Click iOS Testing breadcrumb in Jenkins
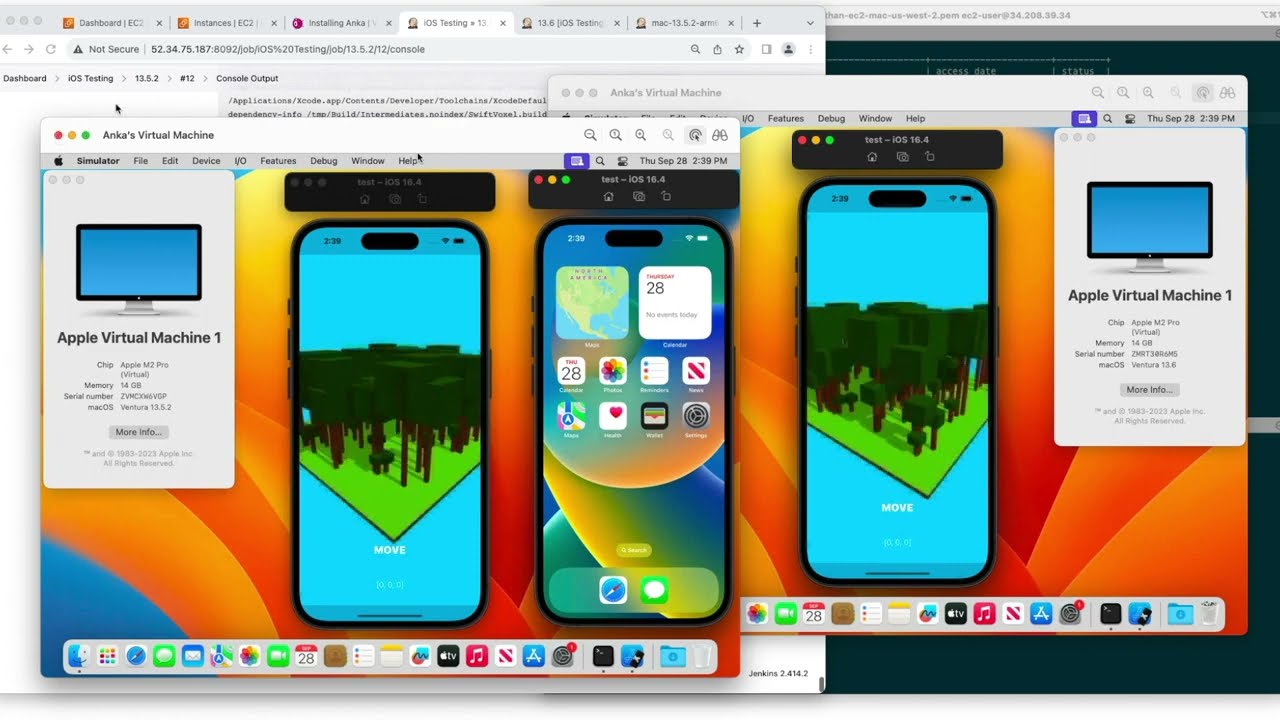Screen dimensions: 1280x720 point(90,78)
